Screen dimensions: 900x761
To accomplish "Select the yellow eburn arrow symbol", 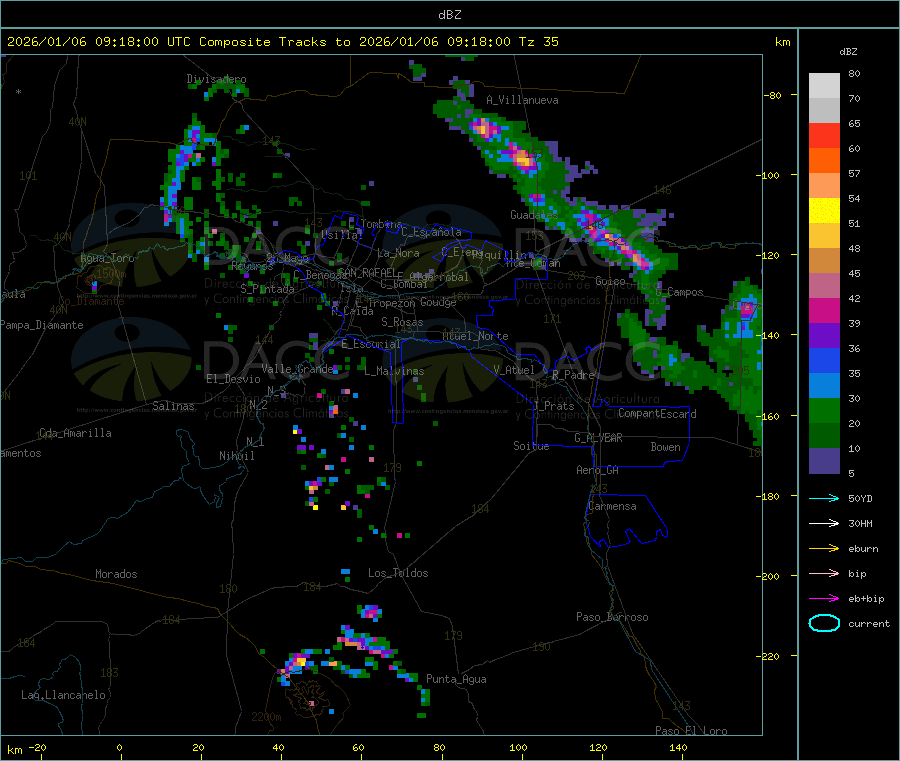I will (x=824, y=549).
